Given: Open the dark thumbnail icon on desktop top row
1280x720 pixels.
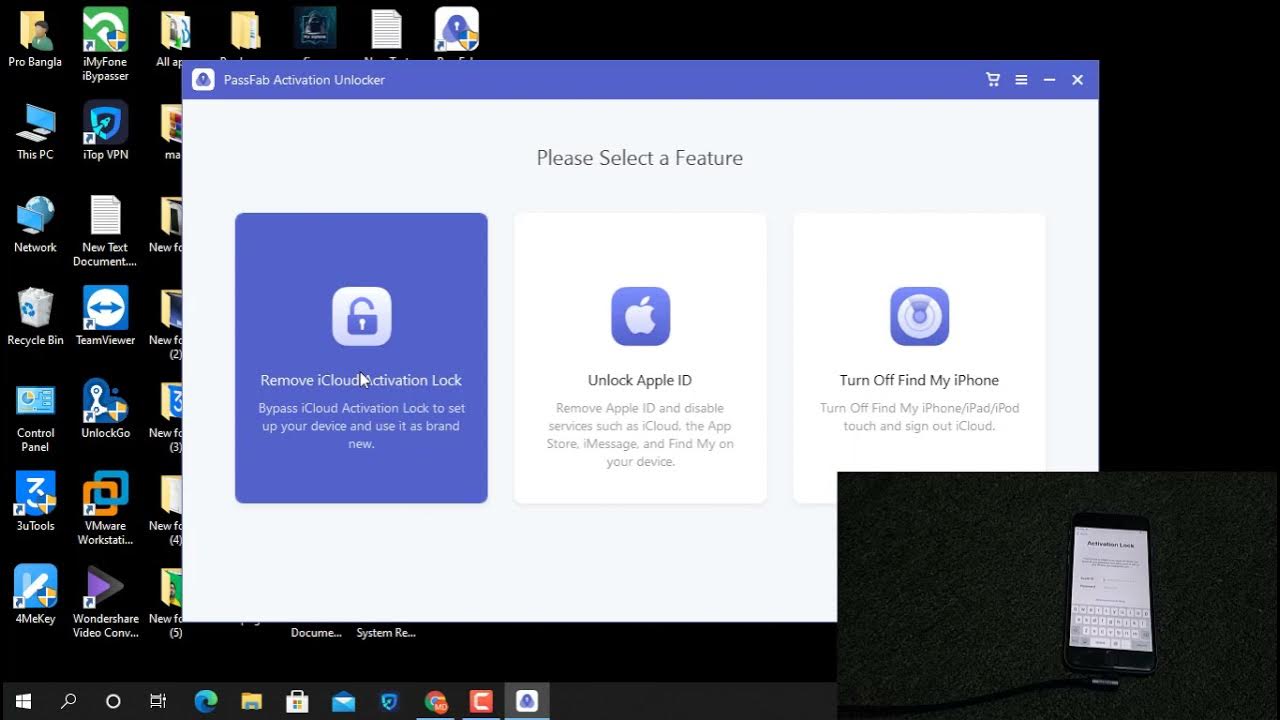Looking at the screenshot, I should click(315, 28).
